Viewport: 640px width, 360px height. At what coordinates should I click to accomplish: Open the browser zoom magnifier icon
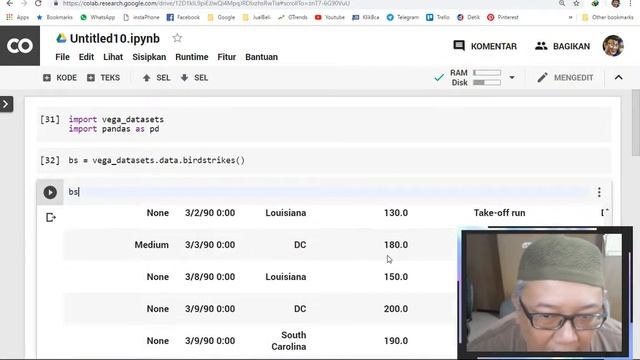[x=562, y=3]
